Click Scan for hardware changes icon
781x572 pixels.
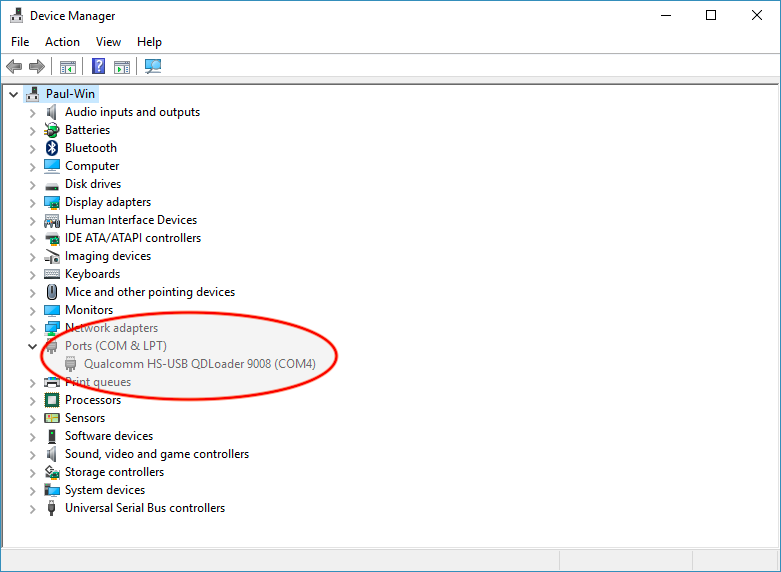[153, 66]
